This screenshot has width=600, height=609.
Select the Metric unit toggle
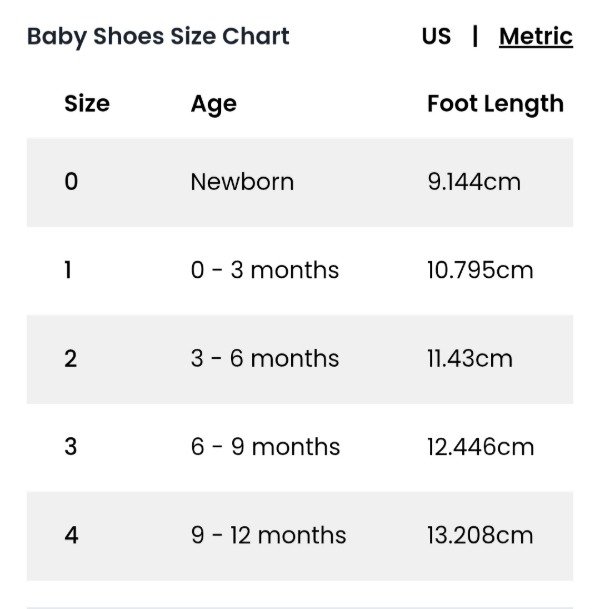point(535,37)
